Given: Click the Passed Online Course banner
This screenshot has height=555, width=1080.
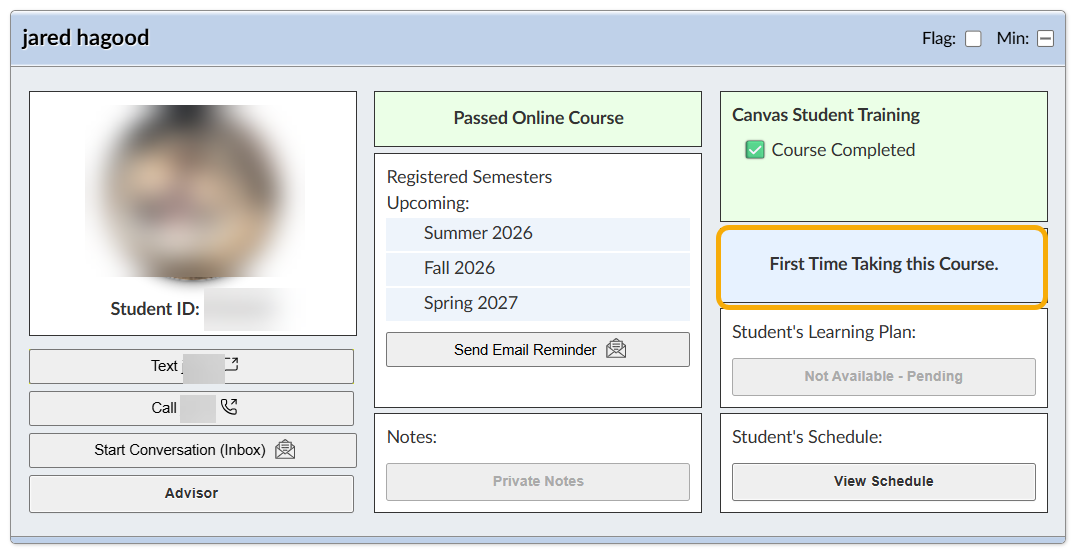Looking at the screenshot, I should pos(538,118).
